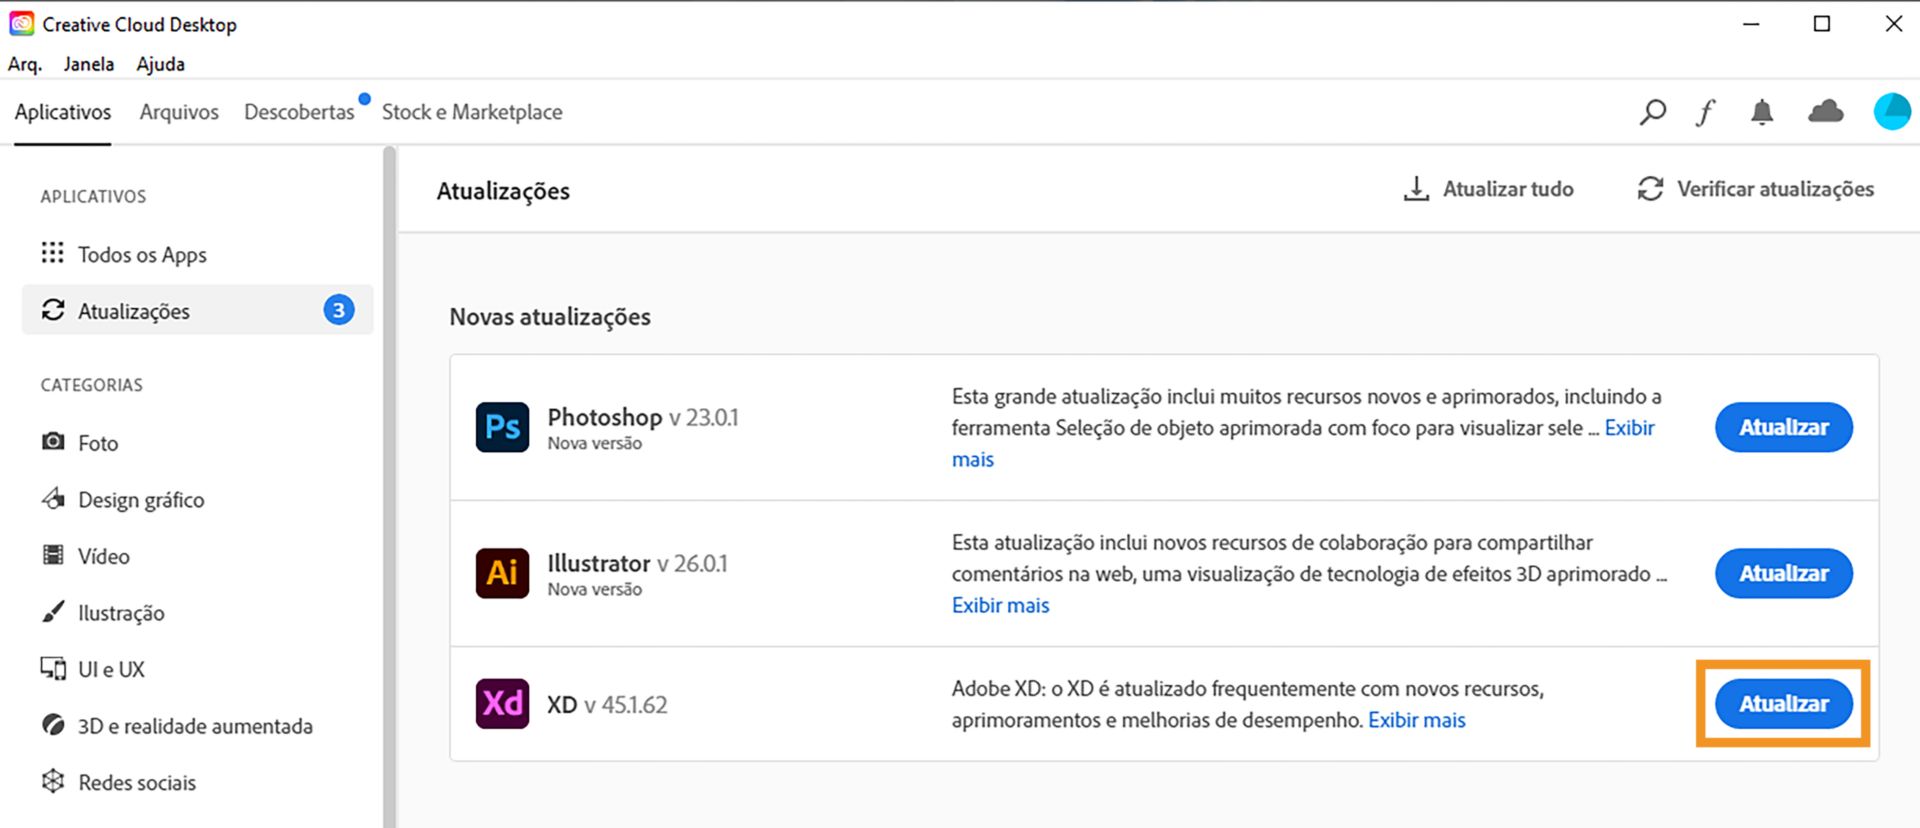Close the Creative Cloud Desktop window
Screen dimensions: 1920x828
(1893, 24)
